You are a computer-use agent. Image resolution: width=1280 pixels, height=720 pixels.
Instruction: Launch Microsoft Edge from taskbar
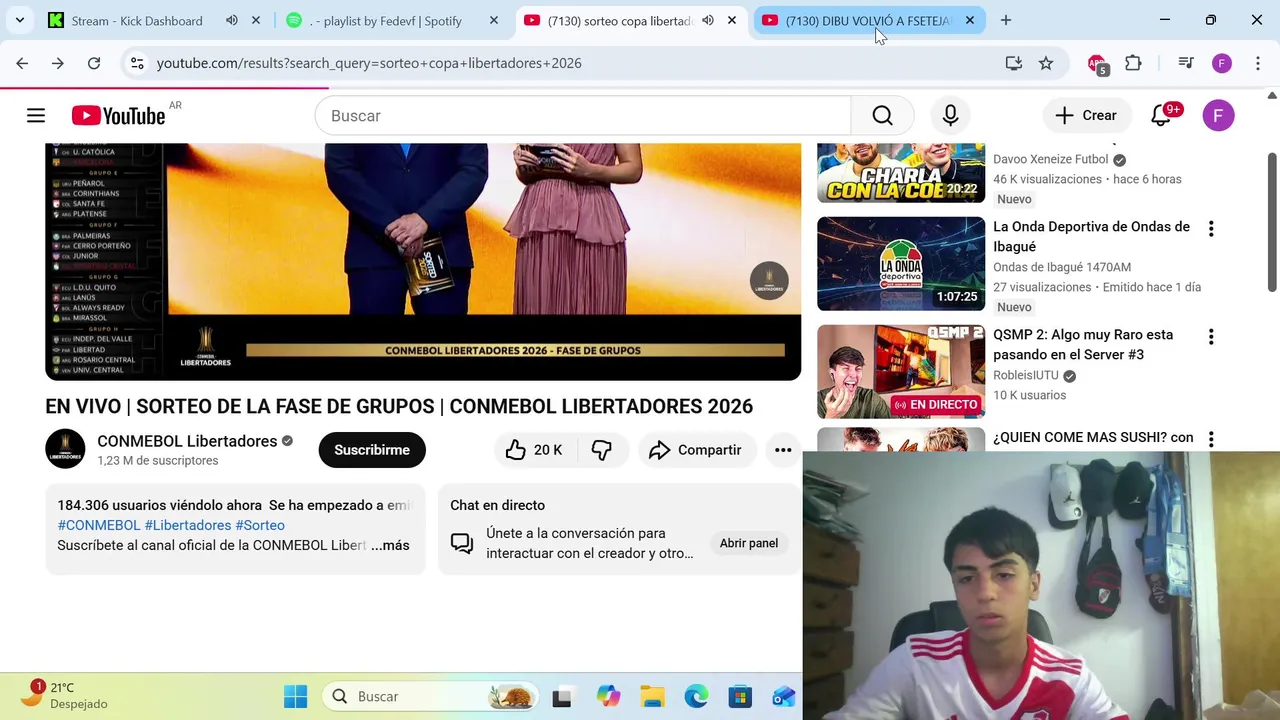[x=696, y=697]
